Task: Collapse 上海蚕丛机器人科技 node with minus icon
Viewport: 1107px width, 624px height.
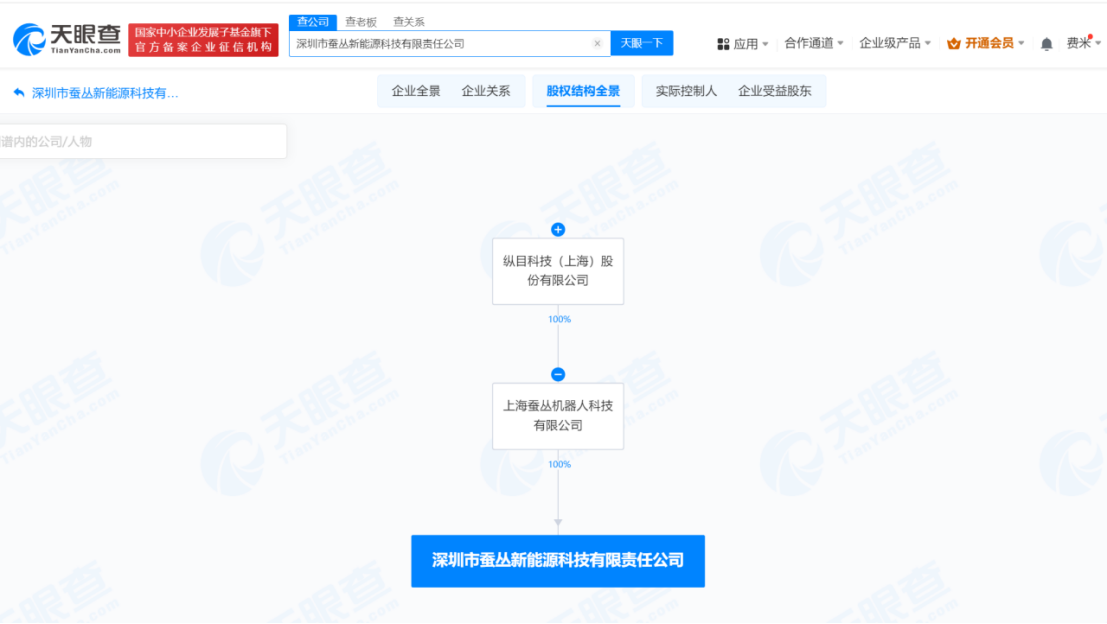Action: tap(558, 374)
